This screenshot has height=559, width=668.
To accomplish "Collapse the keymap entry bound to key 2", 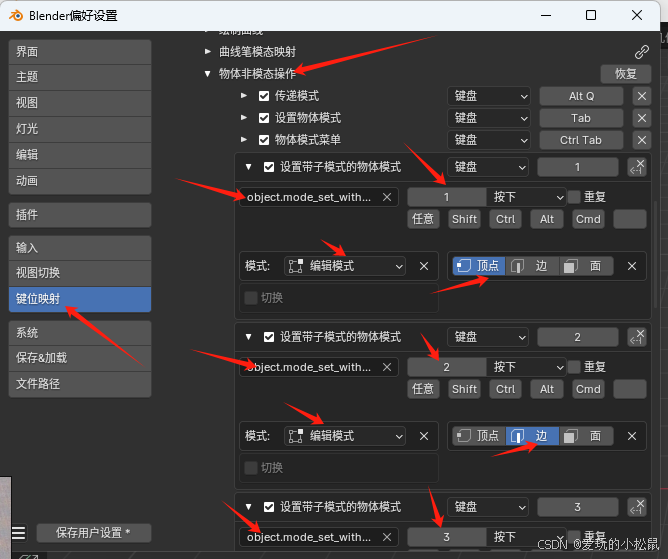I will tap(249, 337).
